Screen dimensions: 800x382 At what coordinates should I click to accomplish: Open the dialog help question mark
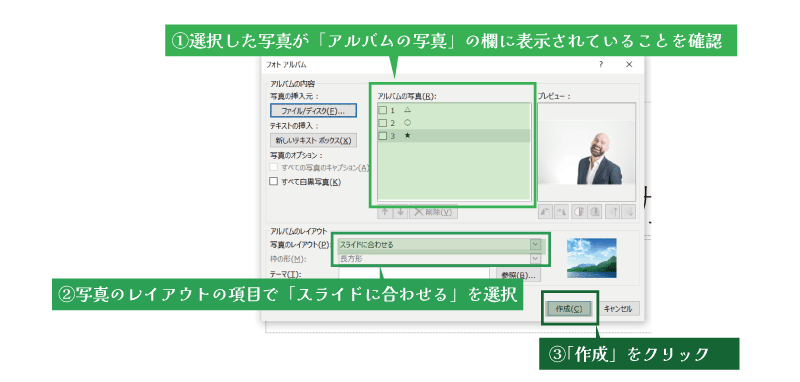(x=601, y=65)
